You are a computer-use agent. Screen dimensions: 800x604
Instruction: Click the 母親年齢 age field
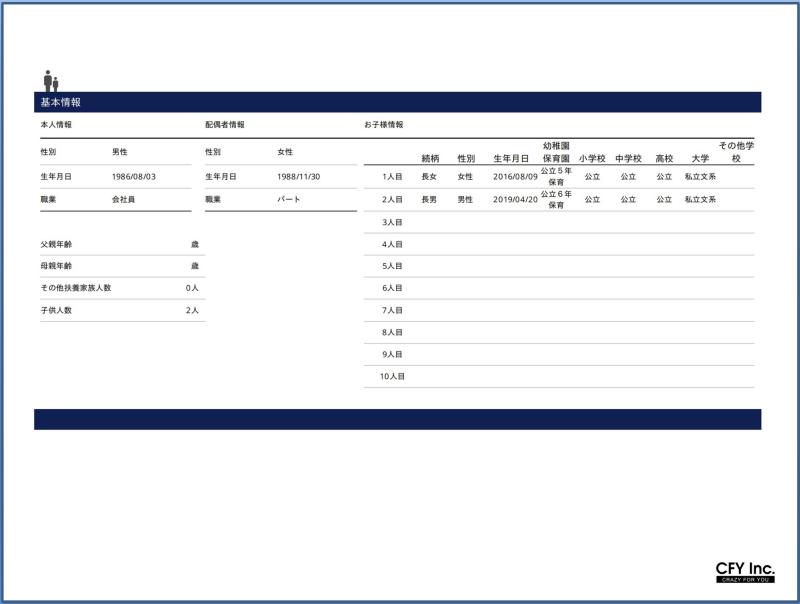pos(194,266)
